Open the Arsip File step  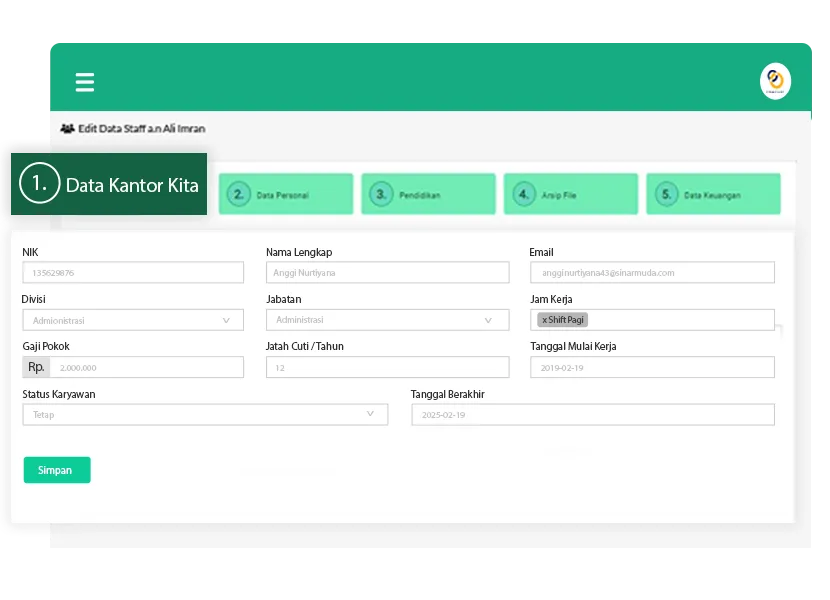coord(570,195)
